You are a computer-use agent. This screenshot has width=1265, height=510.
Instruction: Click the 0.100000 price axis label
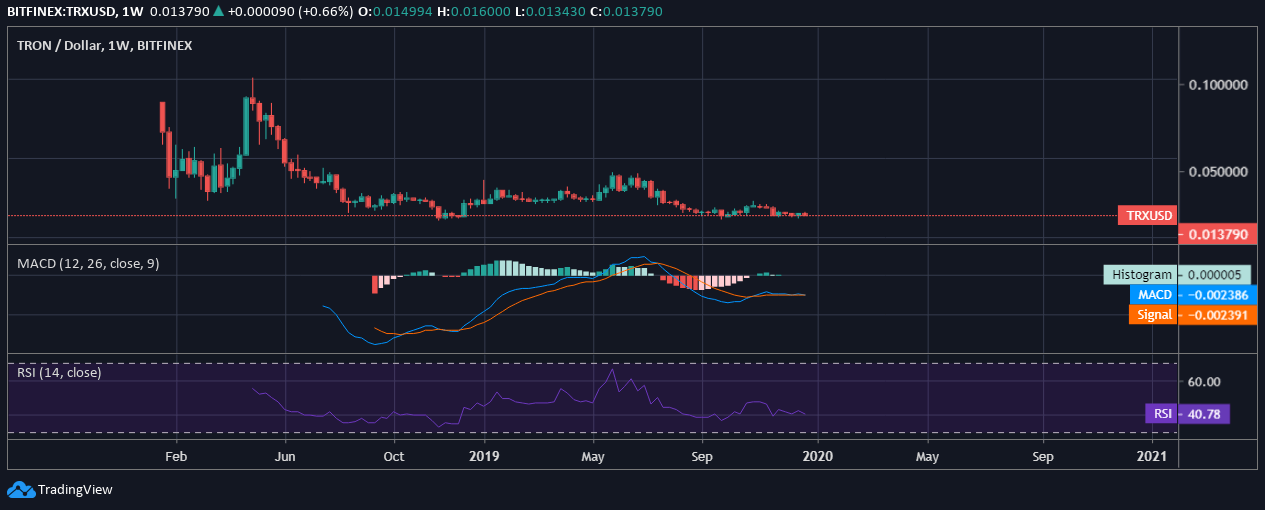pyautogui.click(x=1219, y=85)
